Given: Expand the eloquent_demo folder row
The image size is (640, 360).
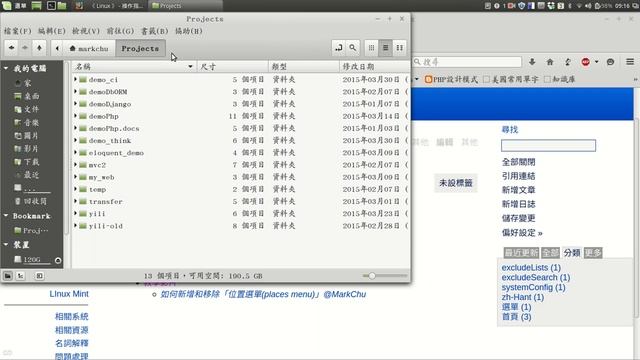Looking at the screenshot, I should coord(76,153).
